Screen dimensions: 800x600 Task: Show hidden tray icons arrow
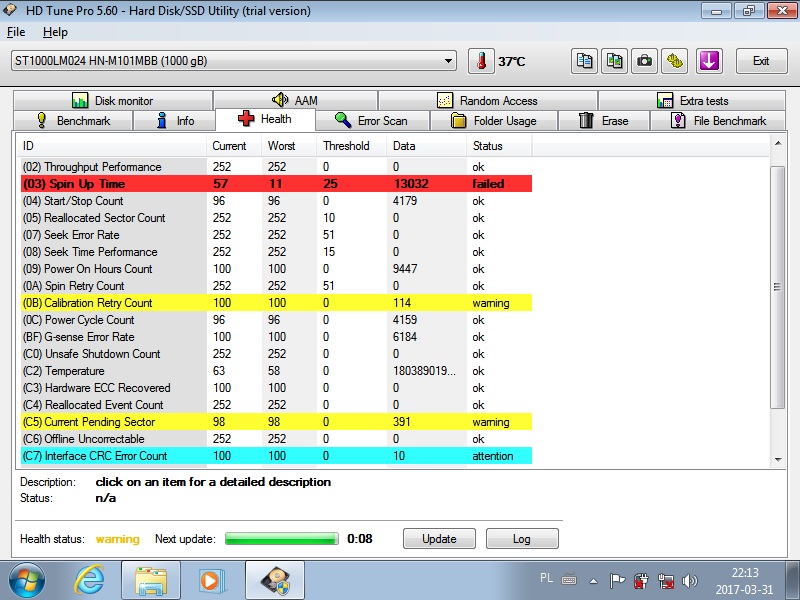pyautogui.click(x=593, y=581)
